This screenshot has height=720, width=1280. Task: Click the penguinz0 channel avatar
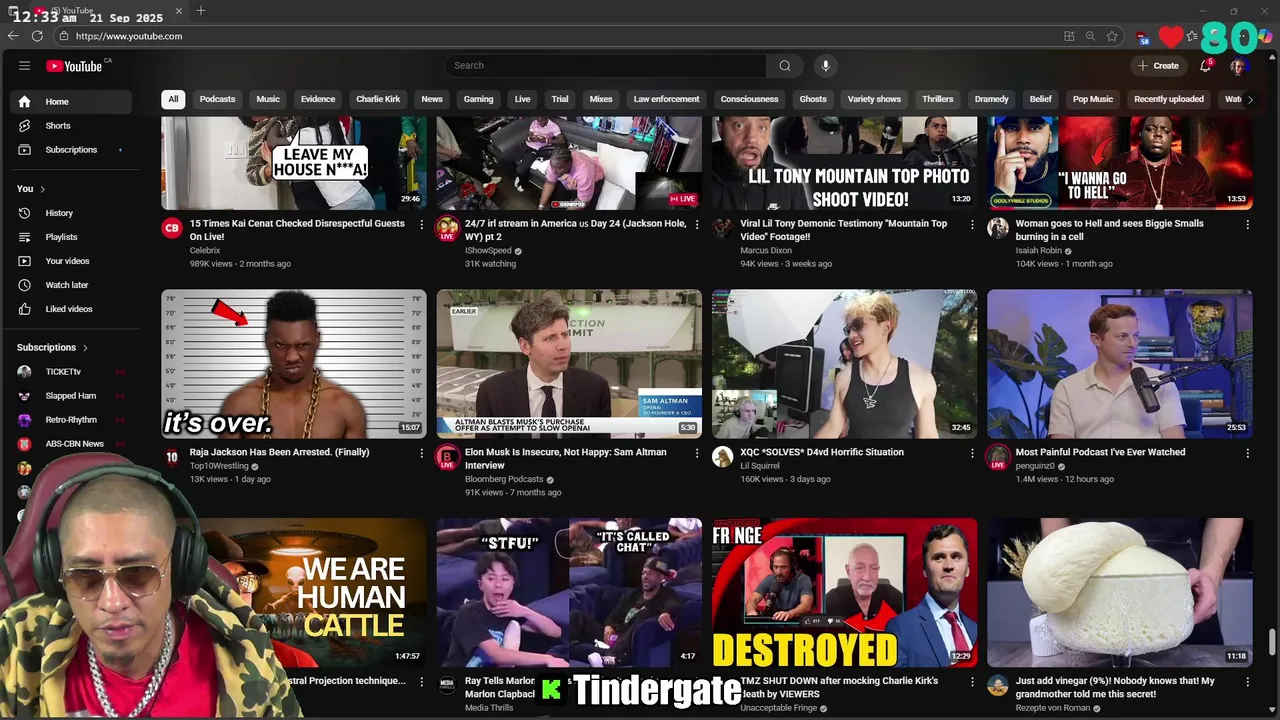click(x=998, y=457)
